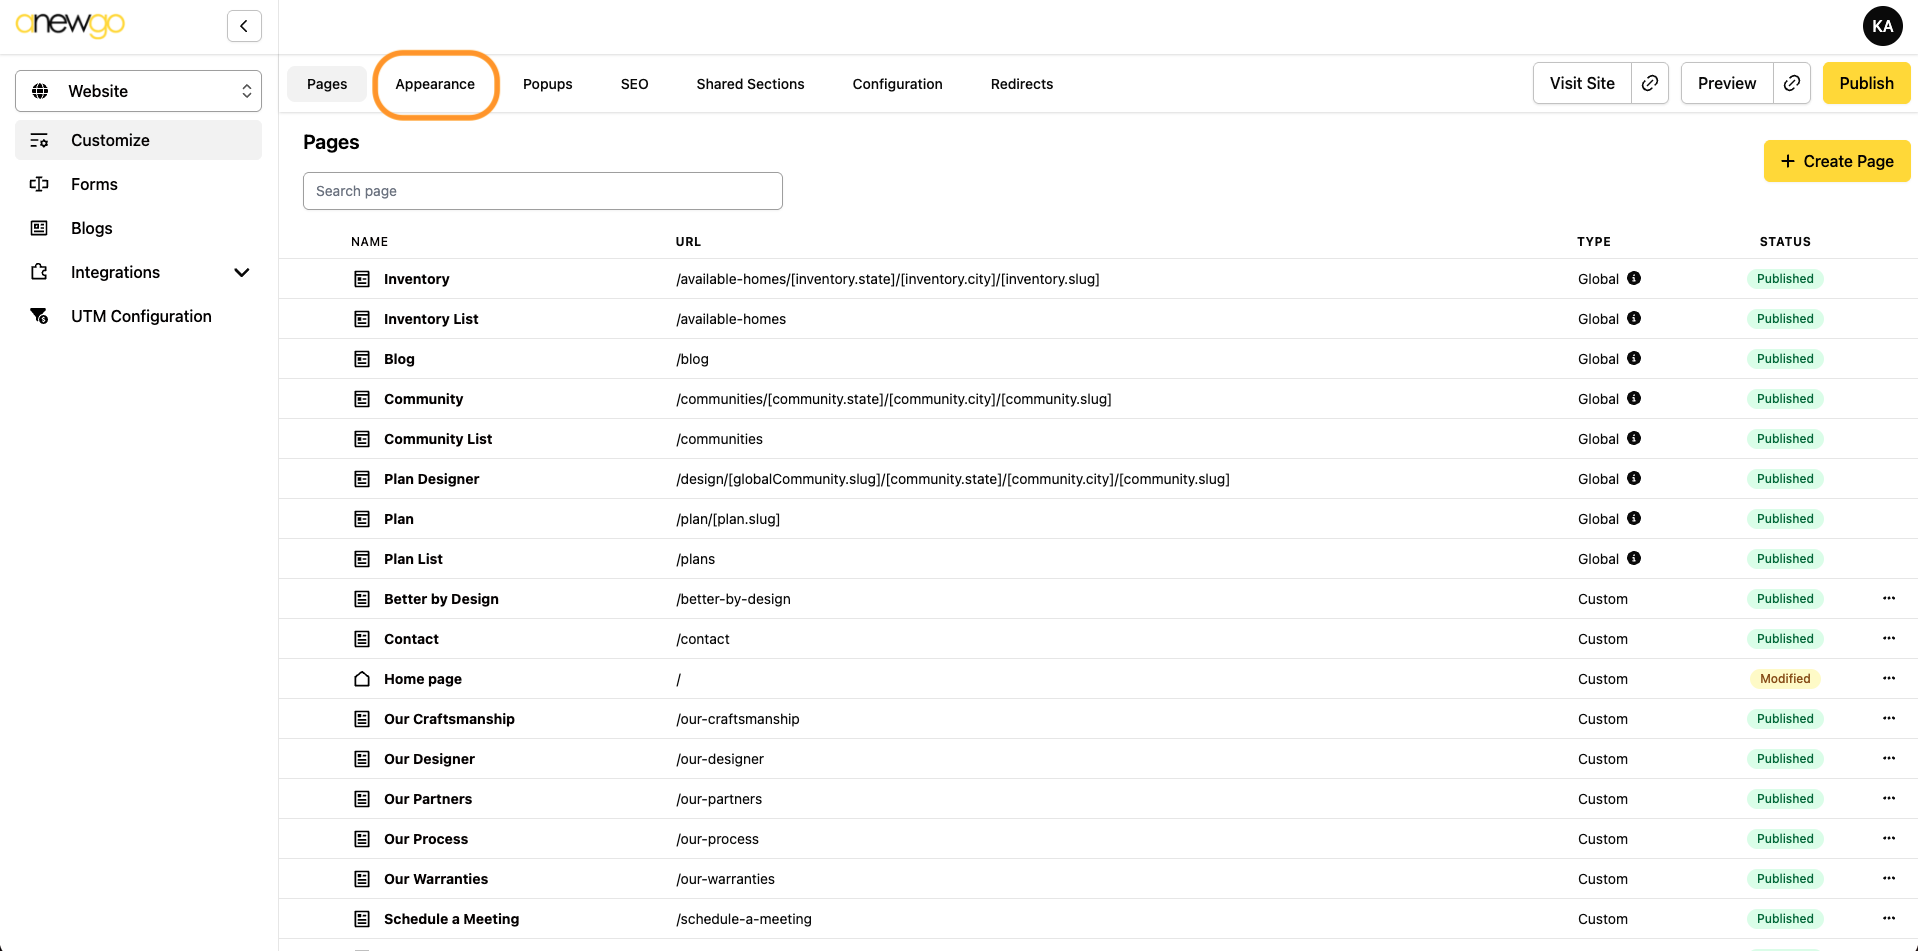
Task: Collapse the sidebar with the chevron button
Action: click(244, 26)
